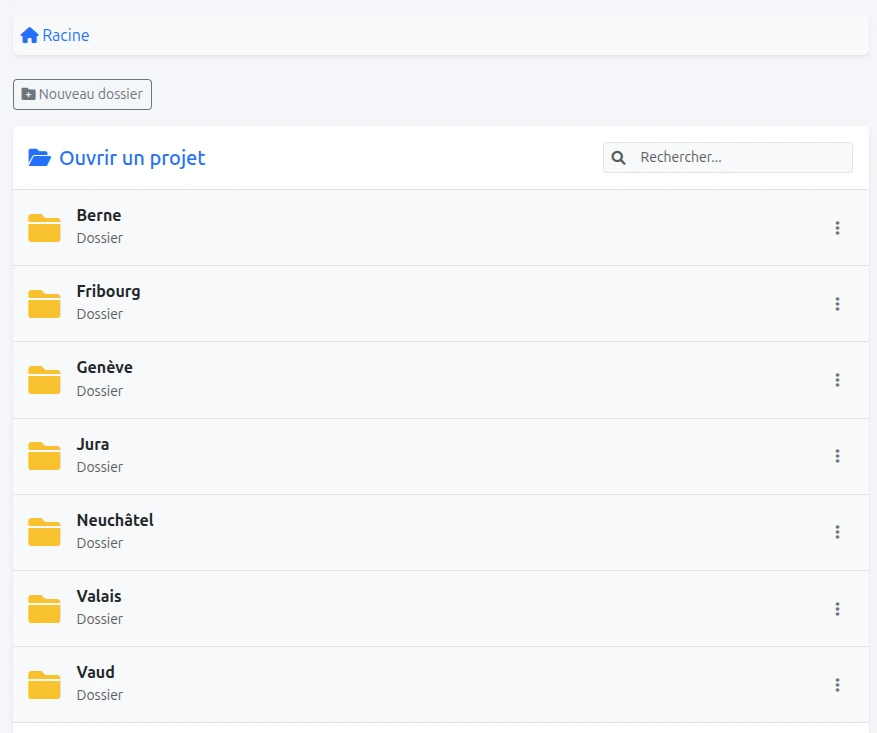Click the Valais folder icon
Viewport: 877px width, 733px height.
pyautogui.click(x=44, y=608)
